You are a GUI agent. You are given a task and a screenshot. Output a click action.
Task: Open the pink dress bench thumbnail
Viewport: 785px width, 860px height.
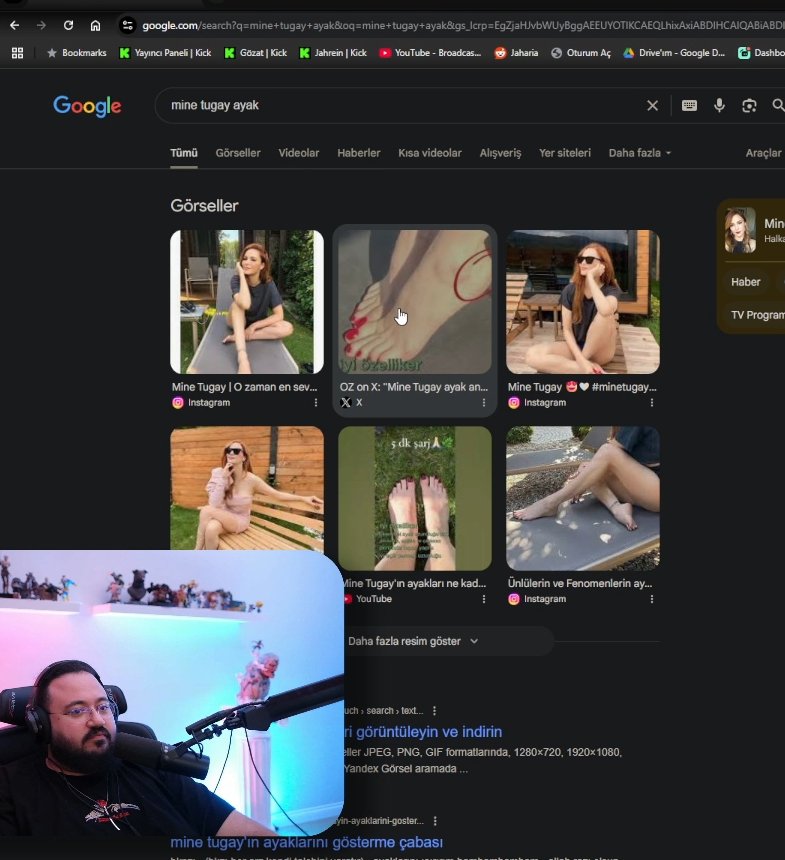click(x=247, y=488)
